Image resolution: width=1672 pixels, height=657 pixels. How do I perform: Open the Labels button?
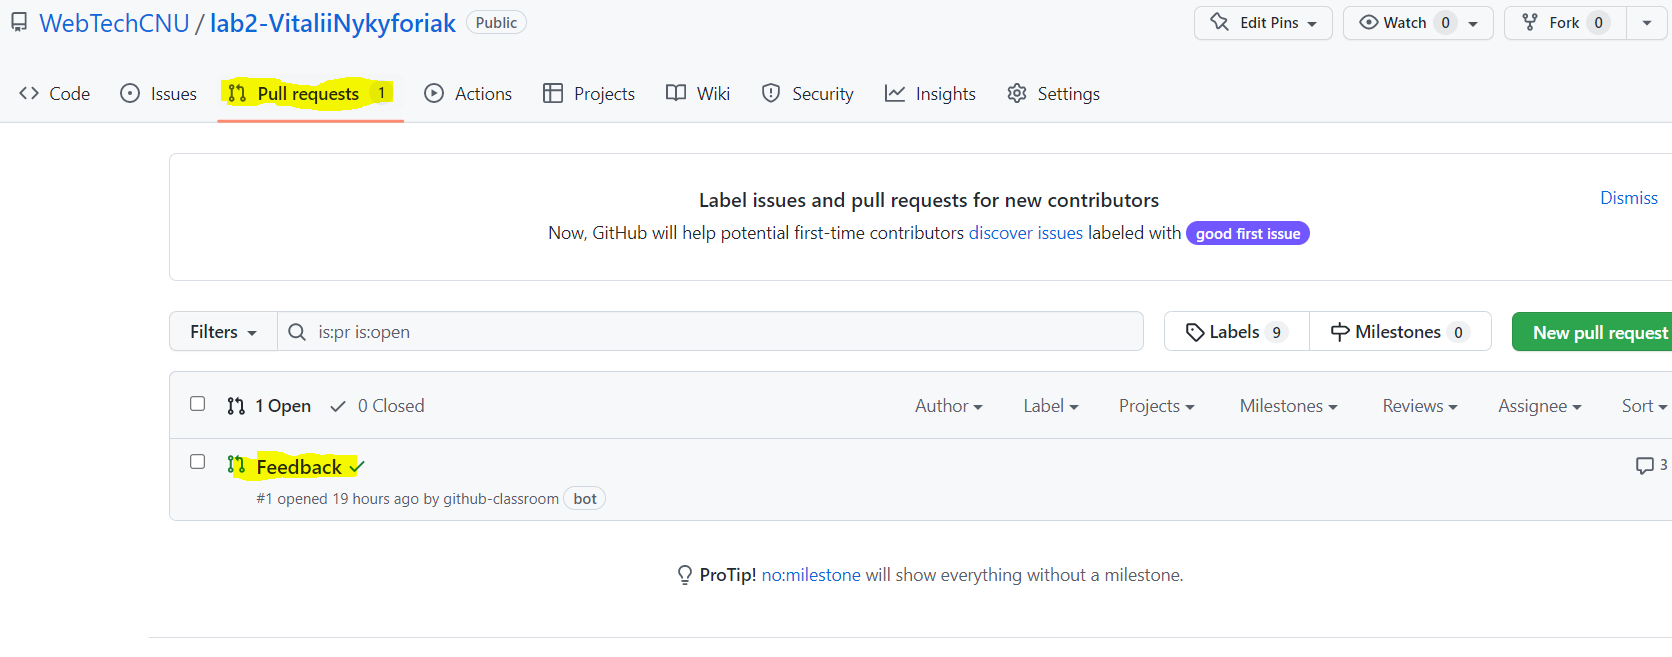click(x=1237, y=331)
